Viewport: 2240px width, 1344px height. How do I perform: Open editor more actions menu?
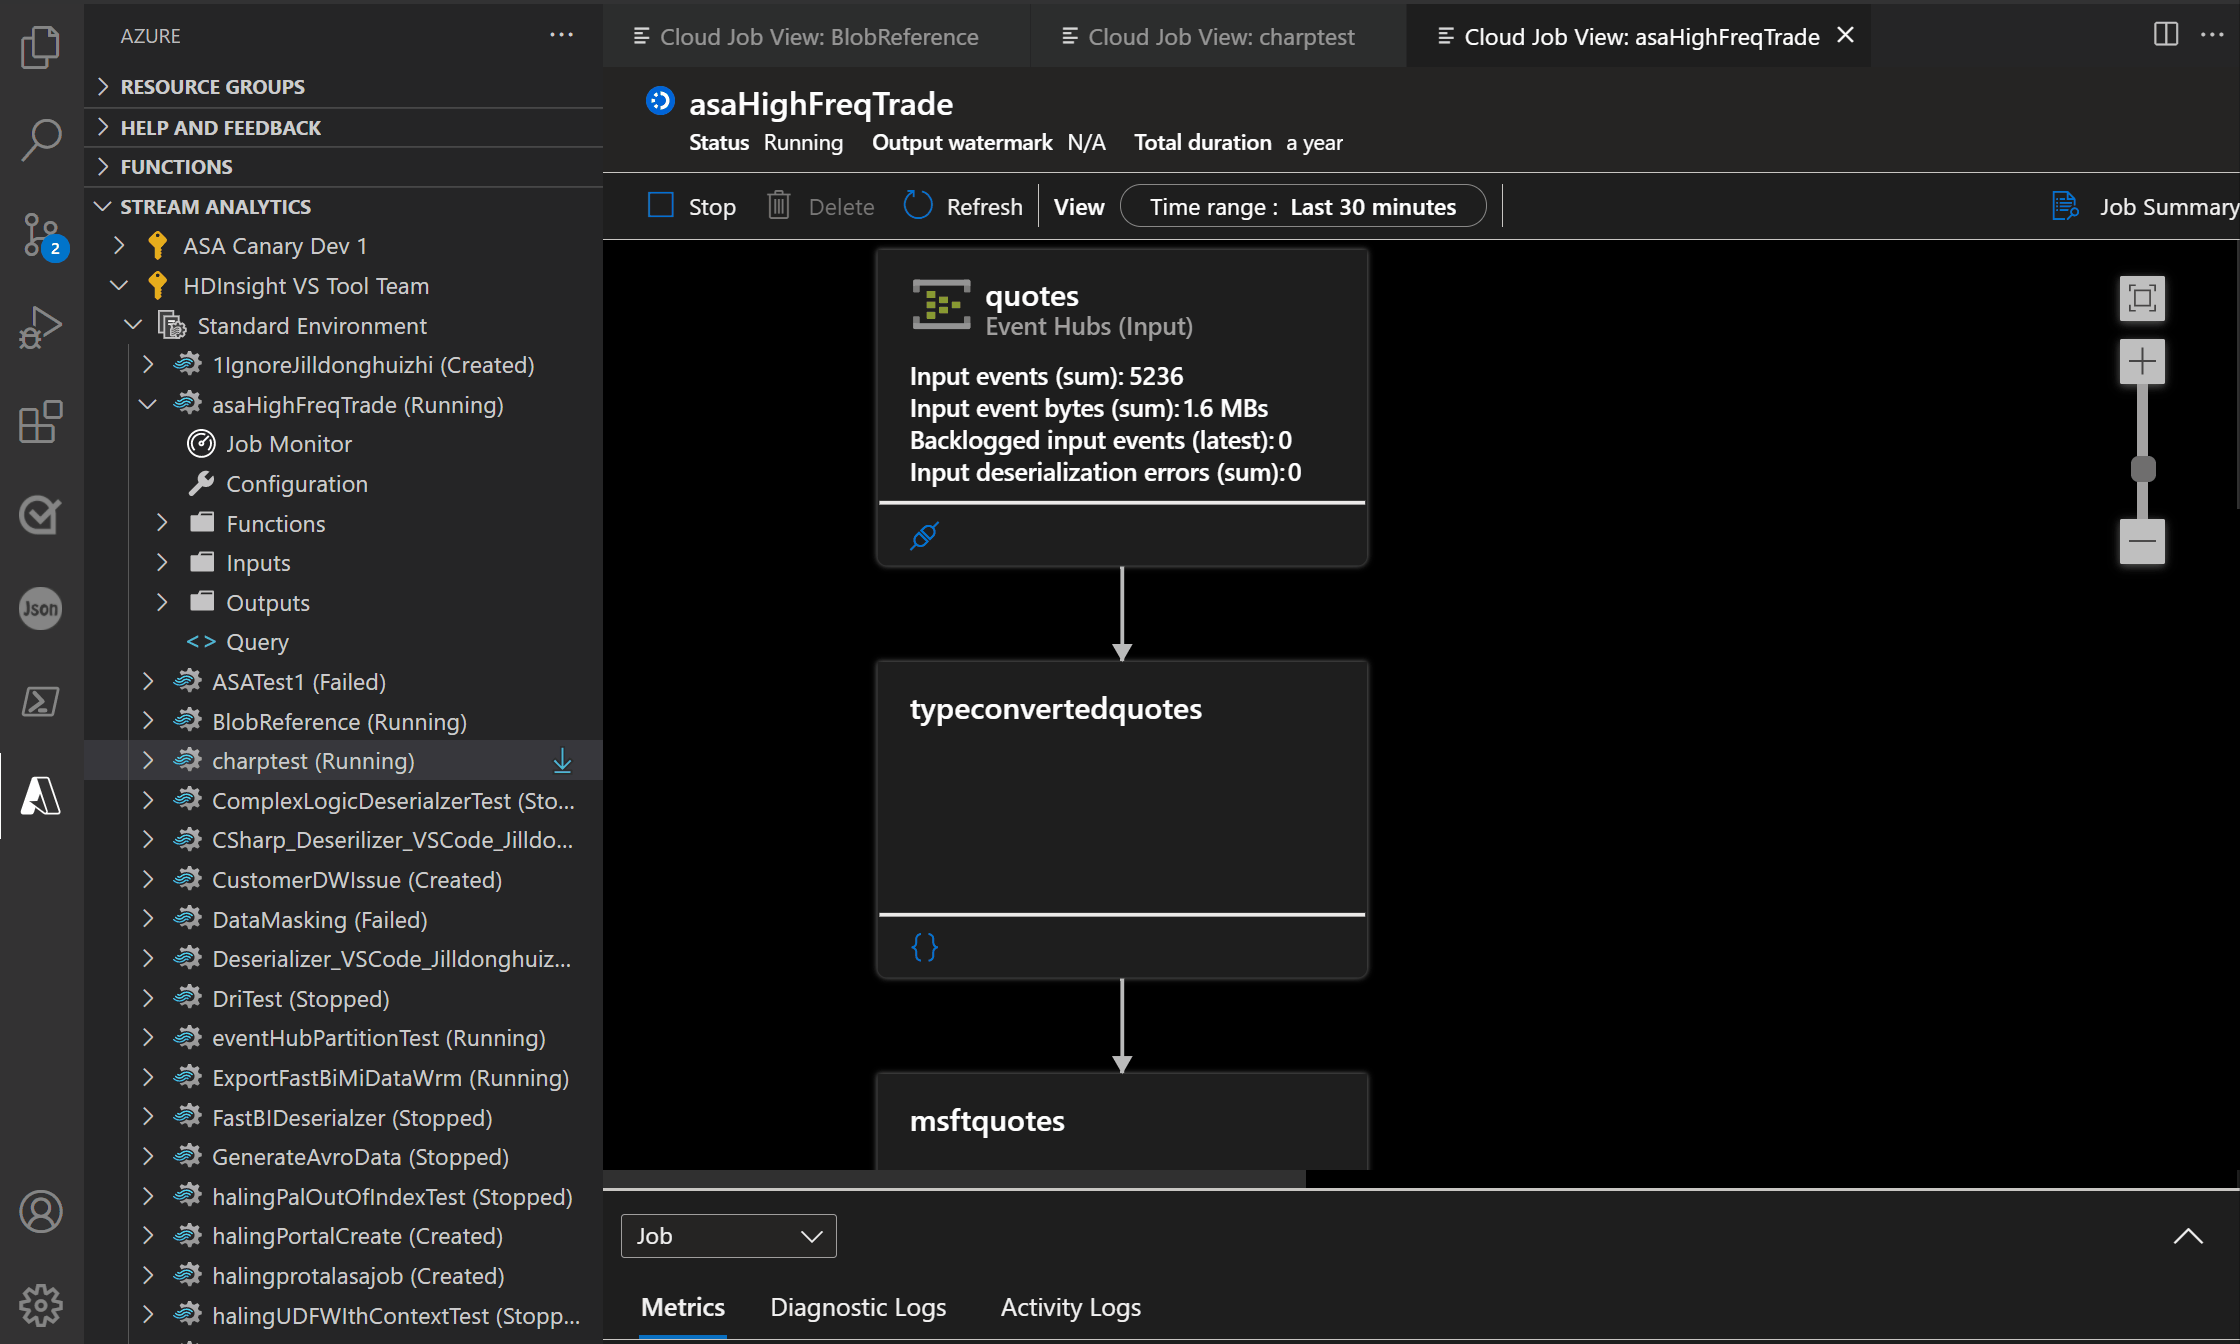click(x=2212, y=35)
